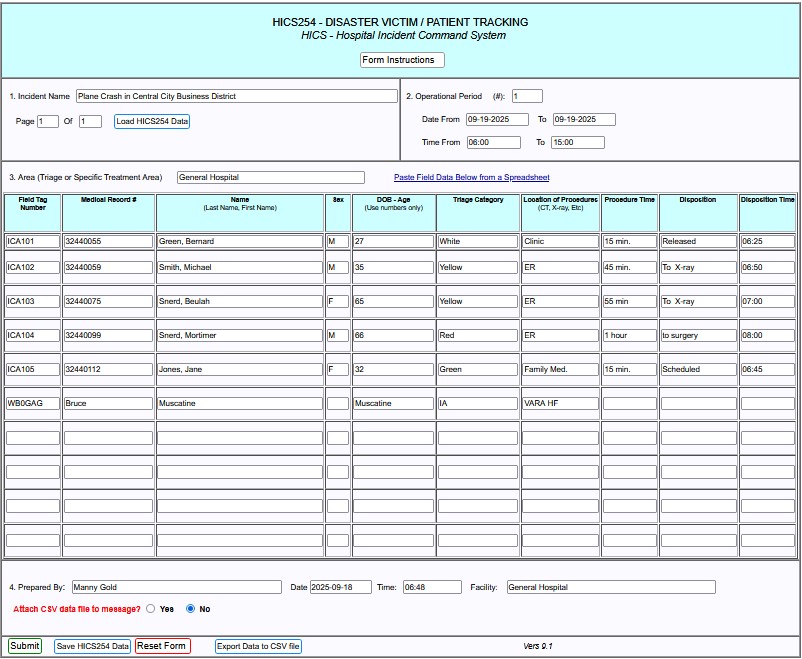
Task: Click the Prepared By field with Manny Gold
Action: tap(176, 588)
